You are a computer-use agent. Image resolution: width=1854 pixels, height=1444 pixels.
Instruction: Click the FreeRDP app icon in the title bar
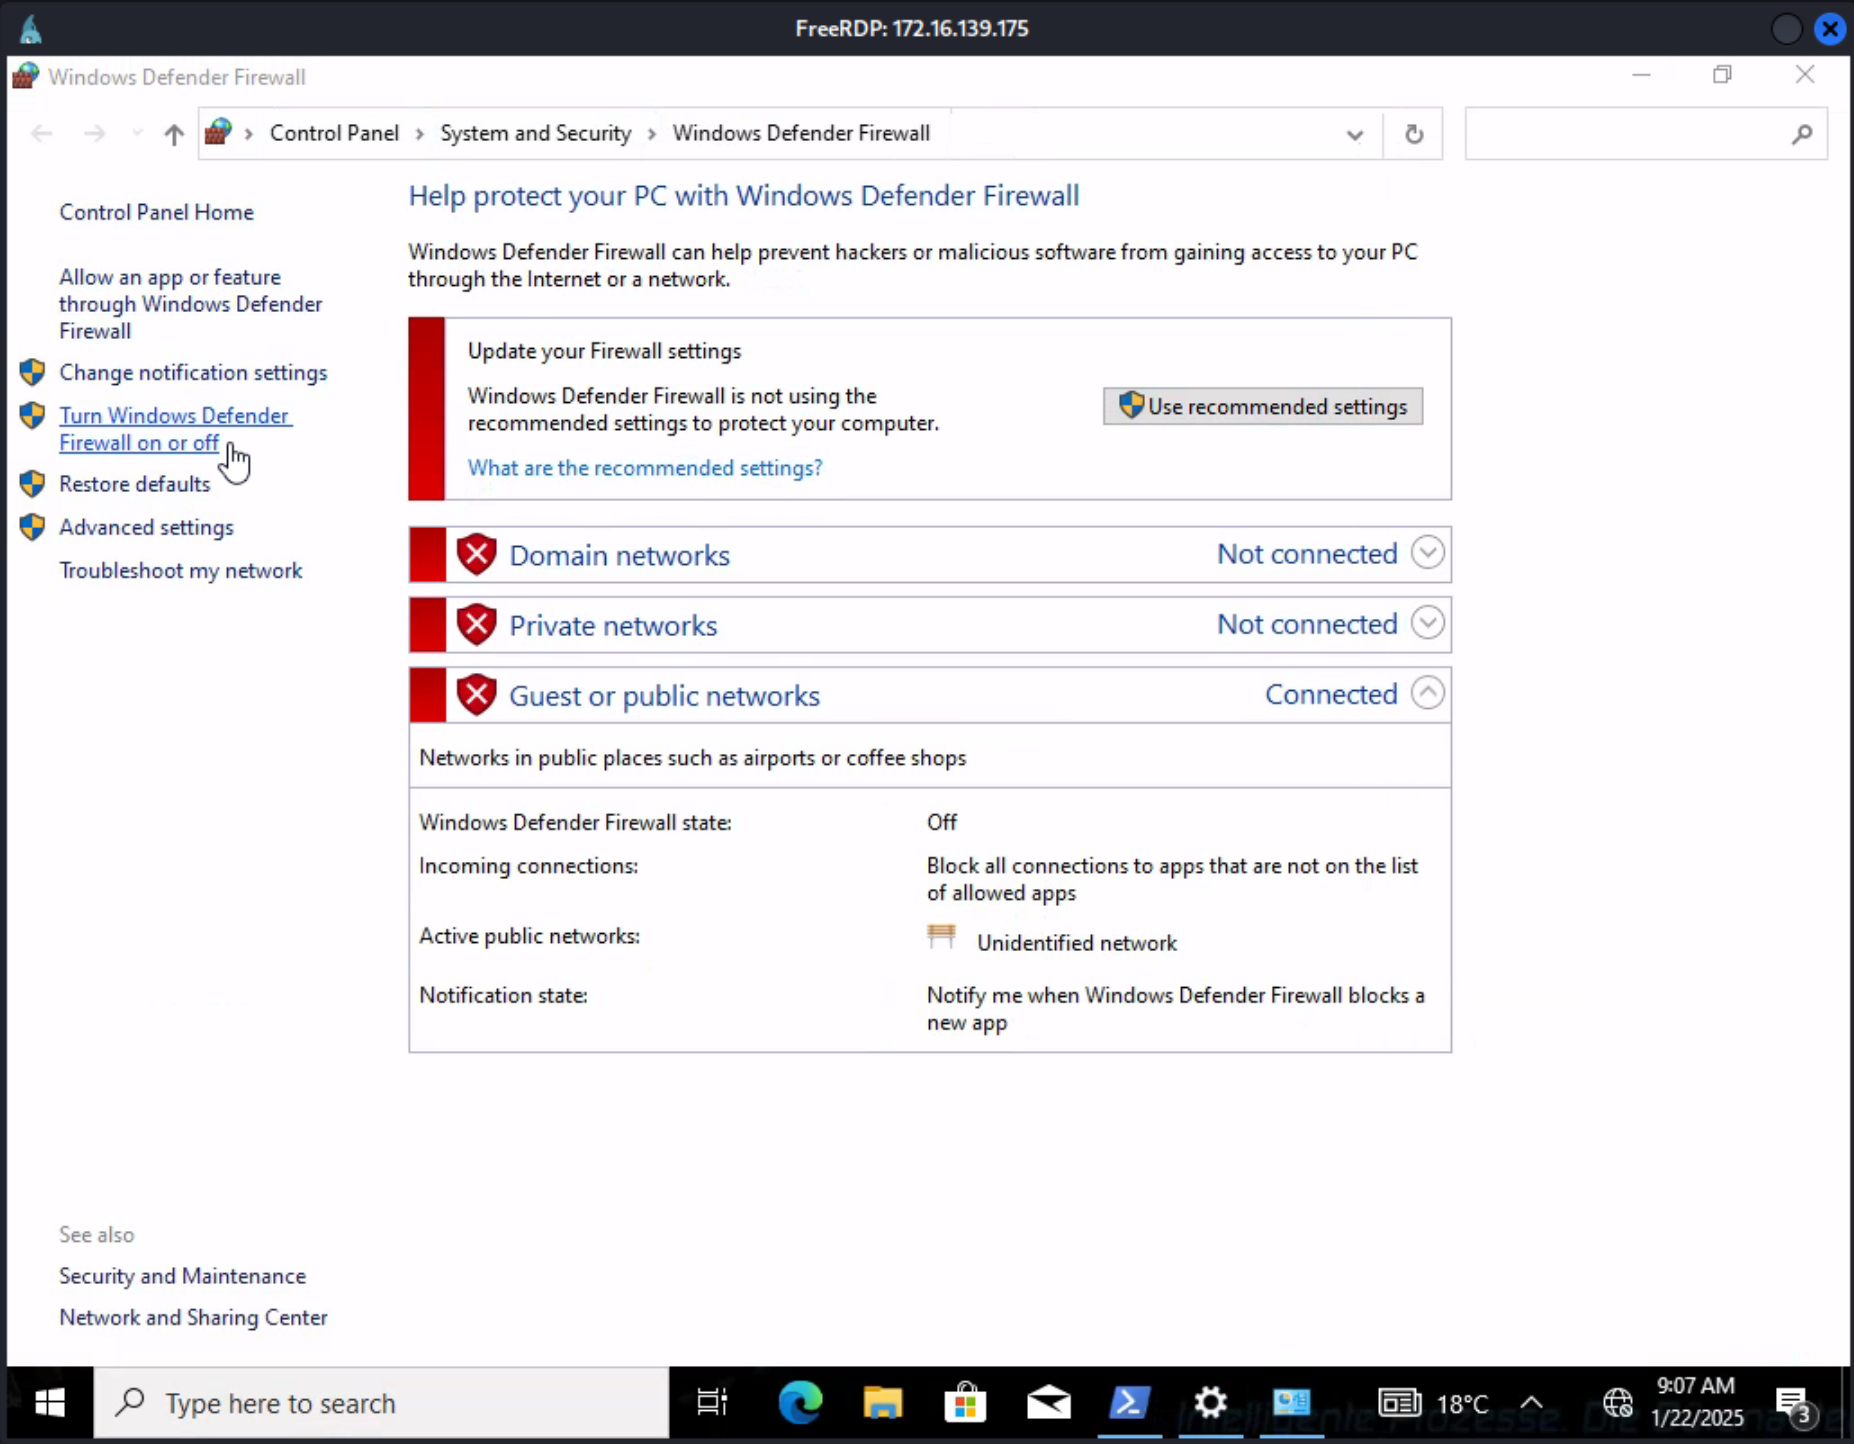[x=31, y=29]
